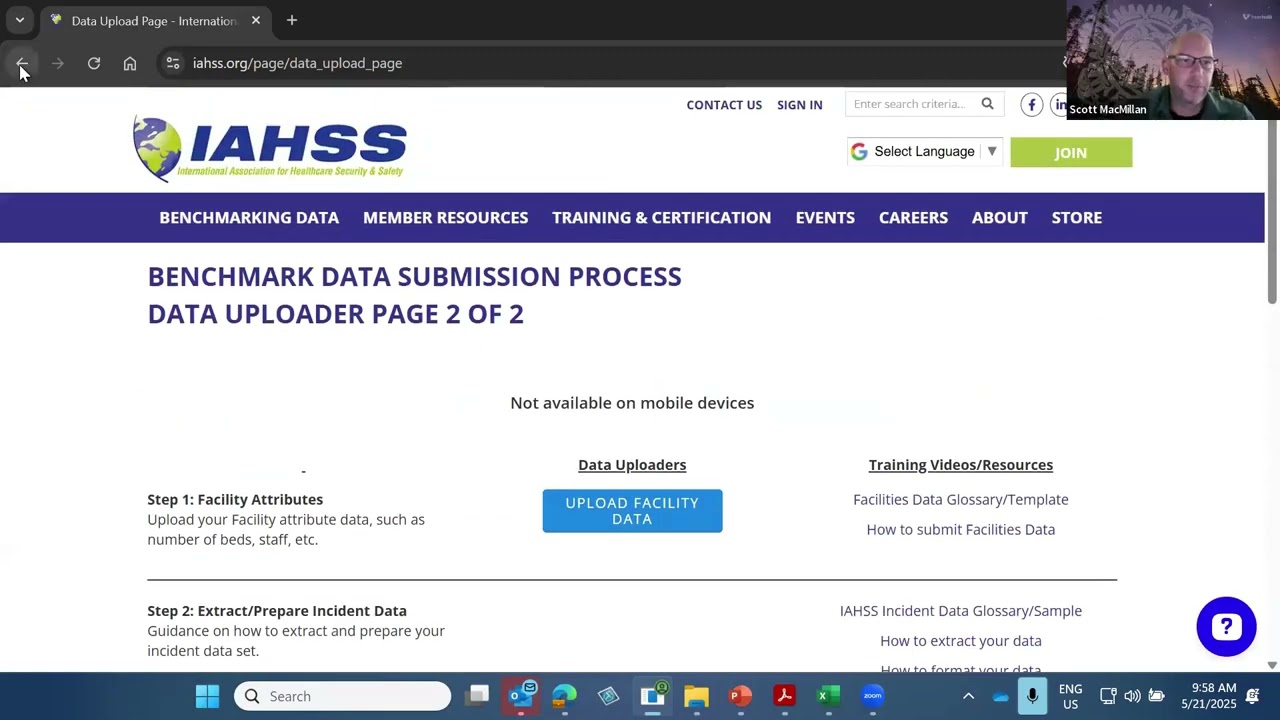Open the tab search chevron
1280x720 pixels.
pyautogui.click(x=19, y=20)
